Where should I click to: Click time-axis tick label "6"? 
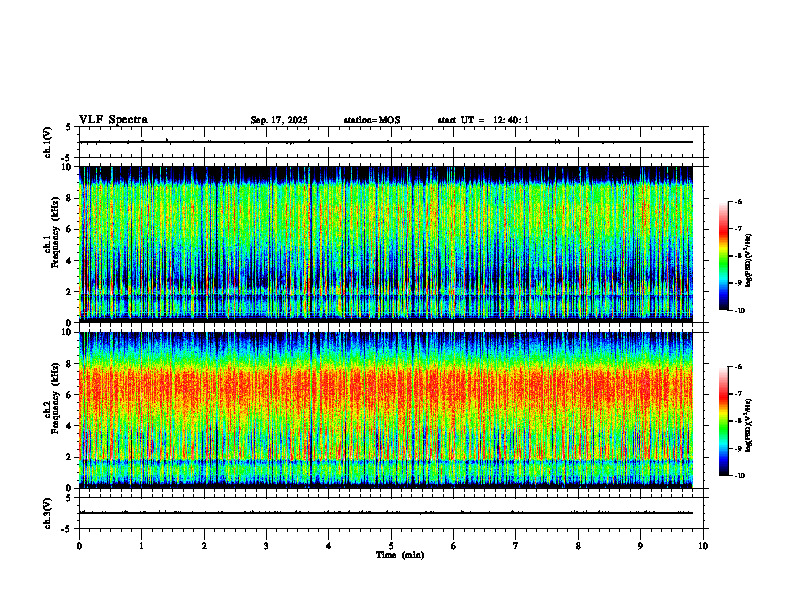tap(454, 546)
